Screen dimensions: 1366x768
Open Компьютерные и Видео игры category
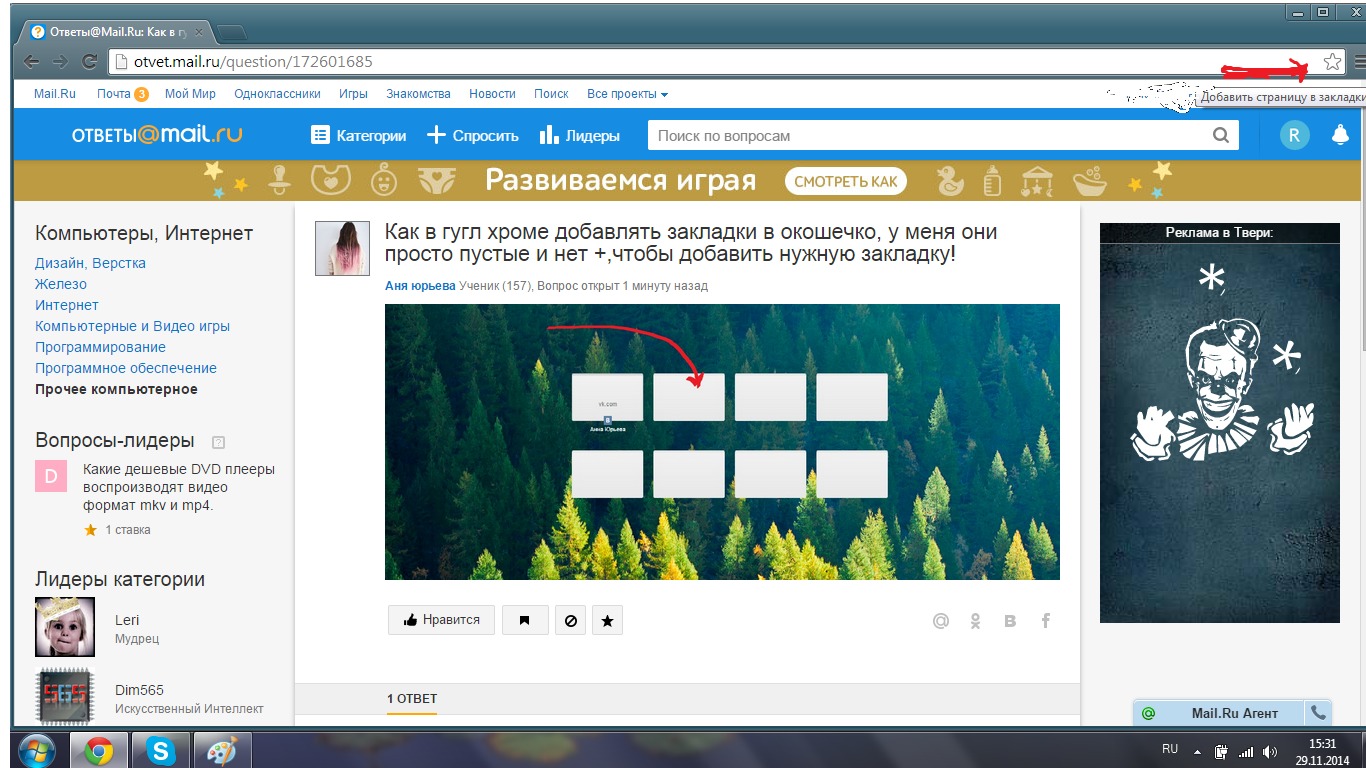coord(132,326)
